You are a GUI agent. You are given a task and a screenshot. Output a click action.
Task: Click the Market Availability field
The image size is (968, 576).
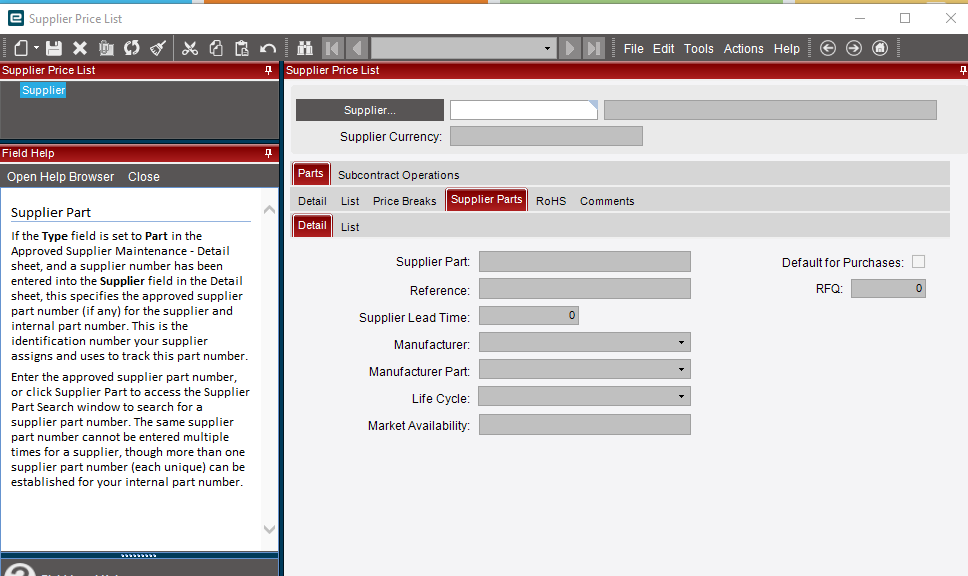click(585, 425)
